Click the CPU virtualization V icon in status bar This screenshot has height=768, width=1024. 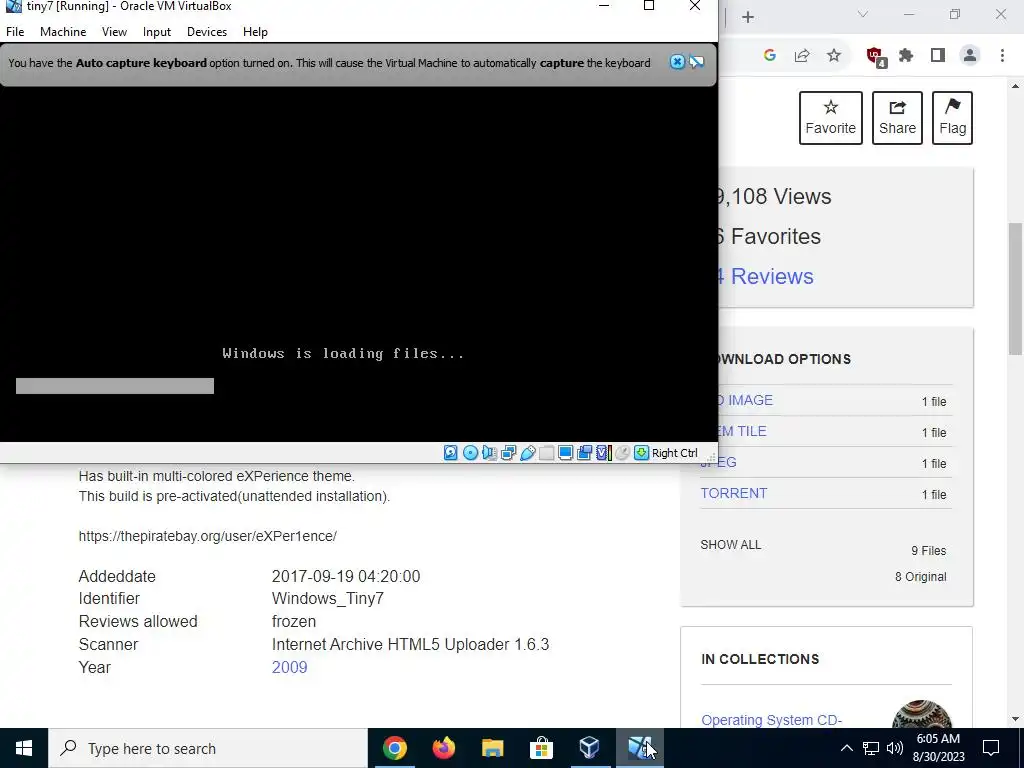(x=603, y=453)
